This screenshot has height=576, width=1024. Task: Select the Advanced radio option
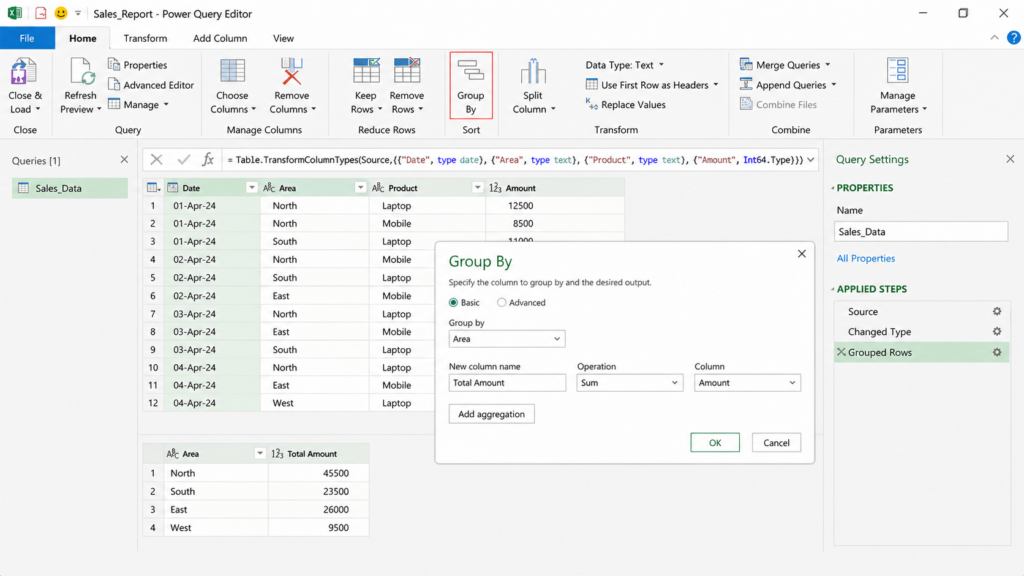pyautogui.click(x=502, y=302)
